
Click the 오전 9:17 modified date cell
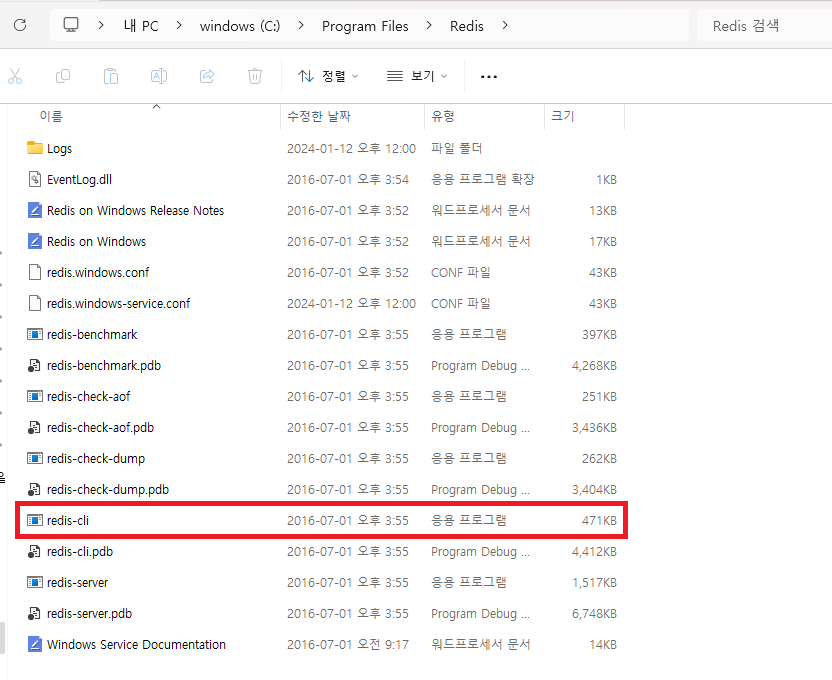(348, 644)
